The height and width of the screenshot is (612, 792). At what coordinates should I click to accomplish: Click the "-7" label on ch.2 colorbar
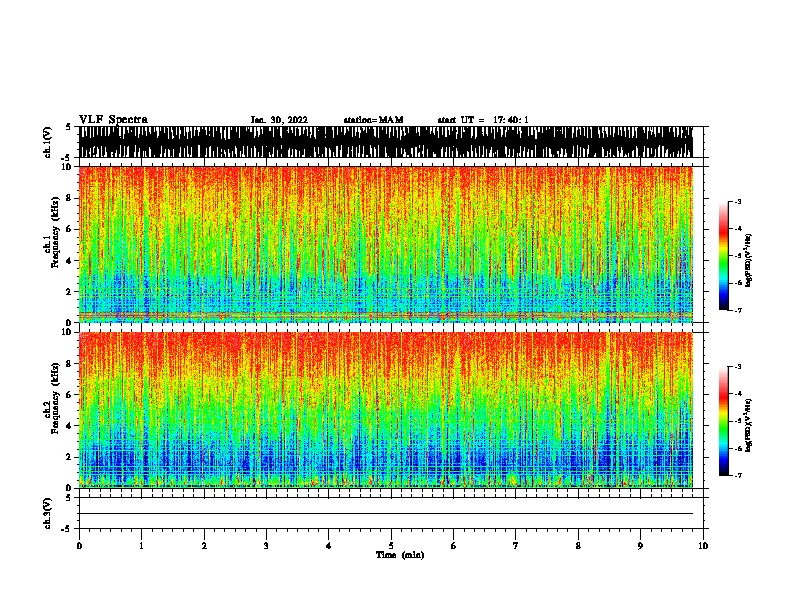737,475
